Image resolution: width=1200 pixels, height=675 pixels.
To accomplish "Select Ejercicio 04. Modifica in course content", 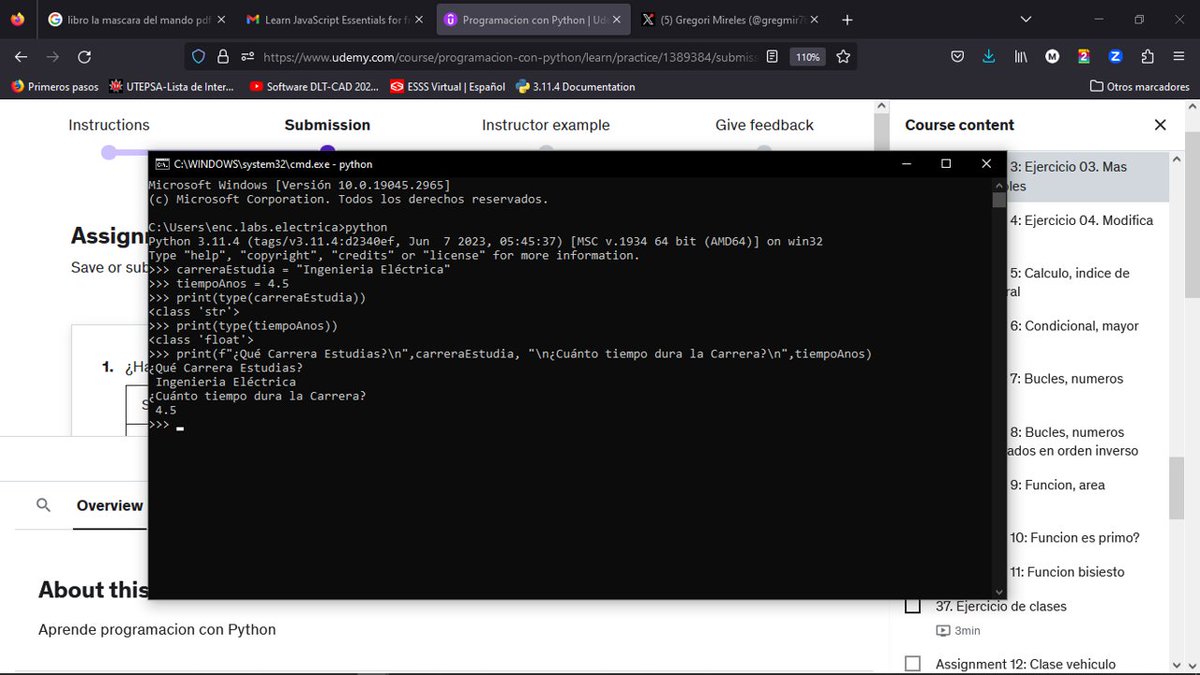I will point(1081,220).
